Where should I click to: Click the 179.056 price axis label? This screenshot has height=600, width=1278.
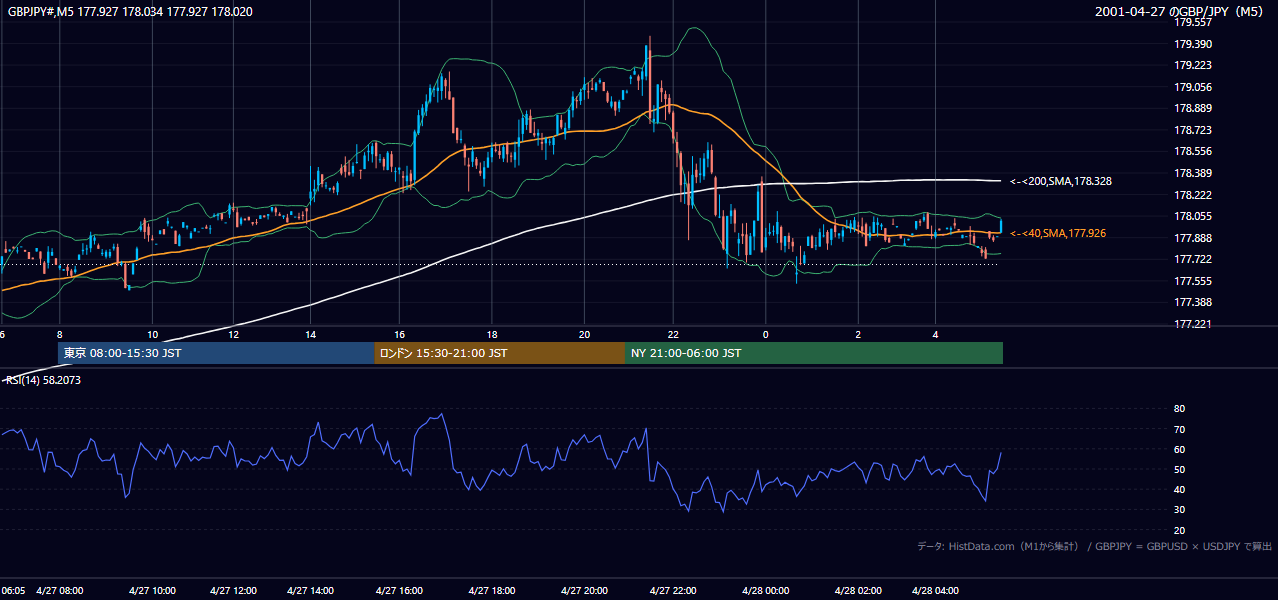1193,87
